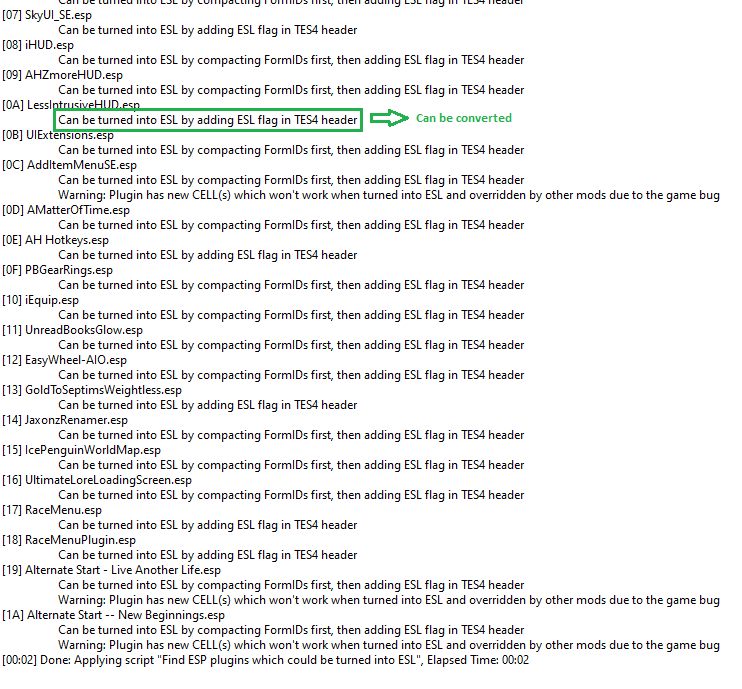Viewport: 742px width, 689px height.
Task: Select the [10] iEquip.esp entry
Action: click(40, 300)
